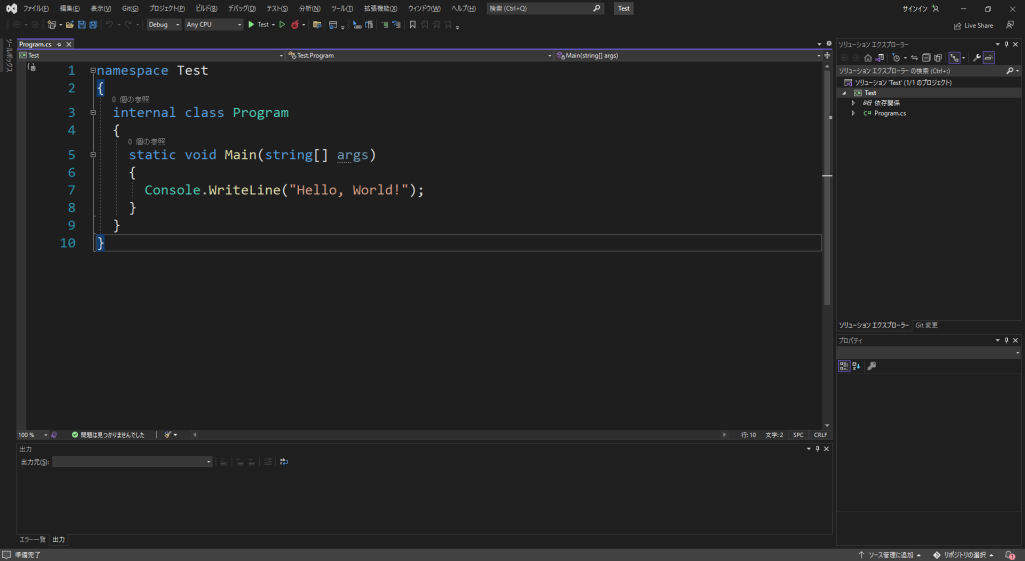Viewport: 1025px width, 561px height.
Task: Open the Test.Program type dropdown
Action: tap(420, 56)
